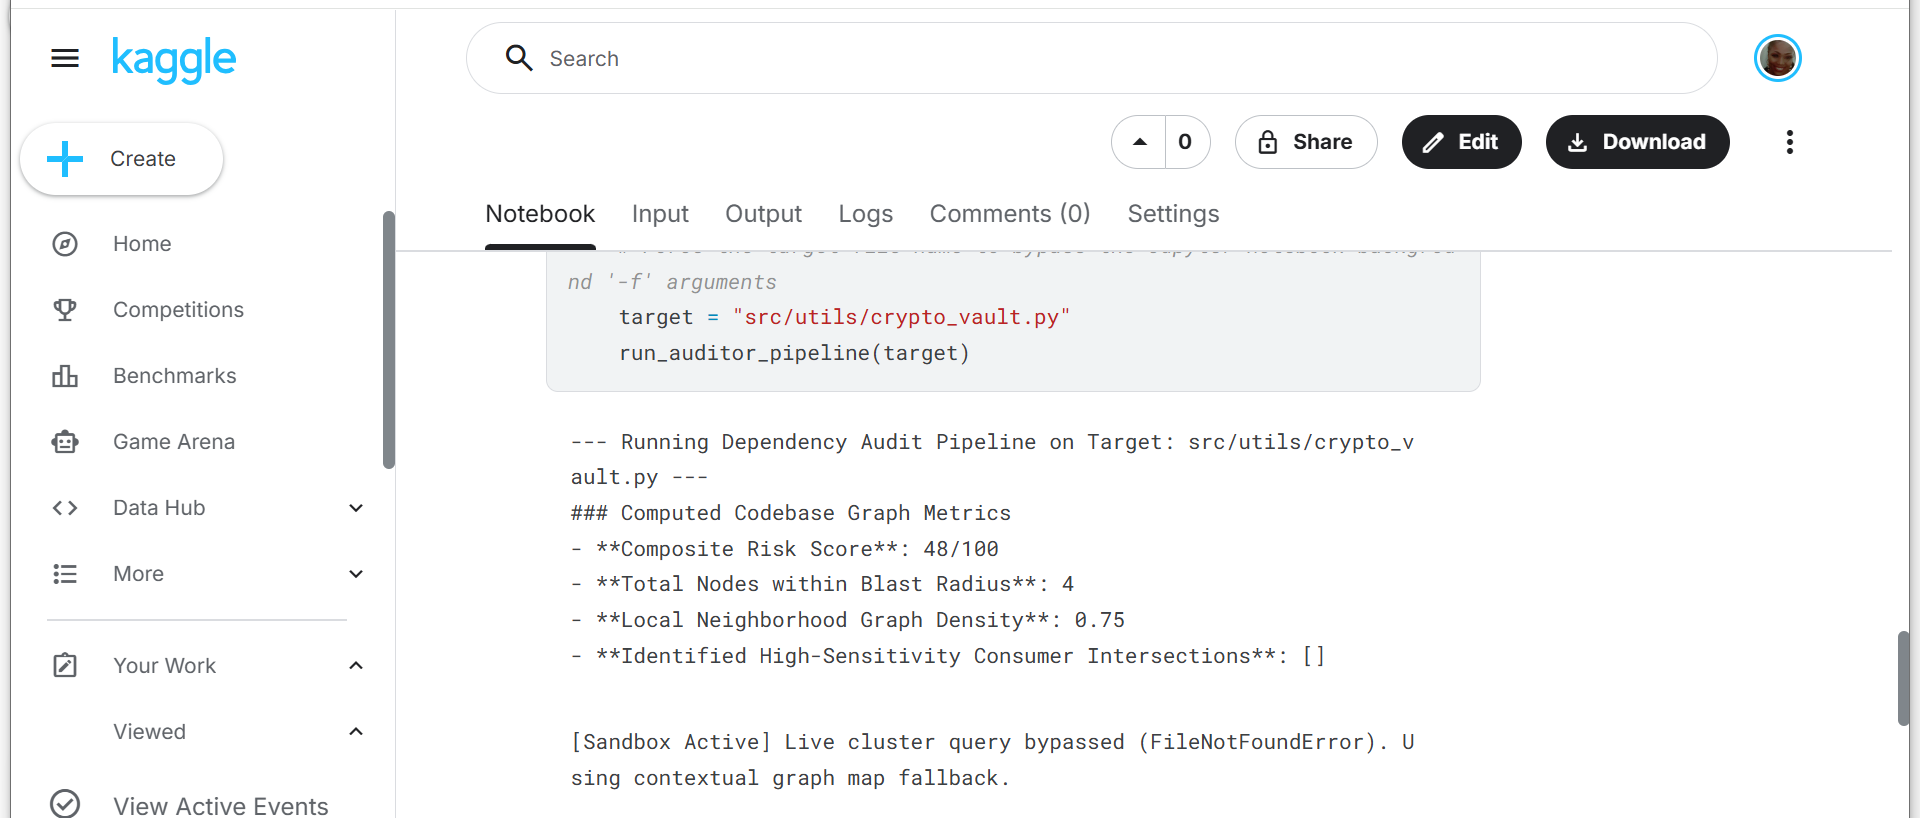Go to Competitions page

click(178, 310)
